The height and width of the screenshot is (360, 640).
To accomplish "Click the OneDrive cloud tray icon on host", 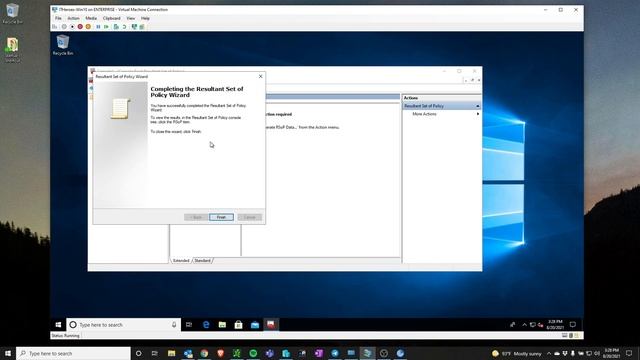I will point(557,353).
